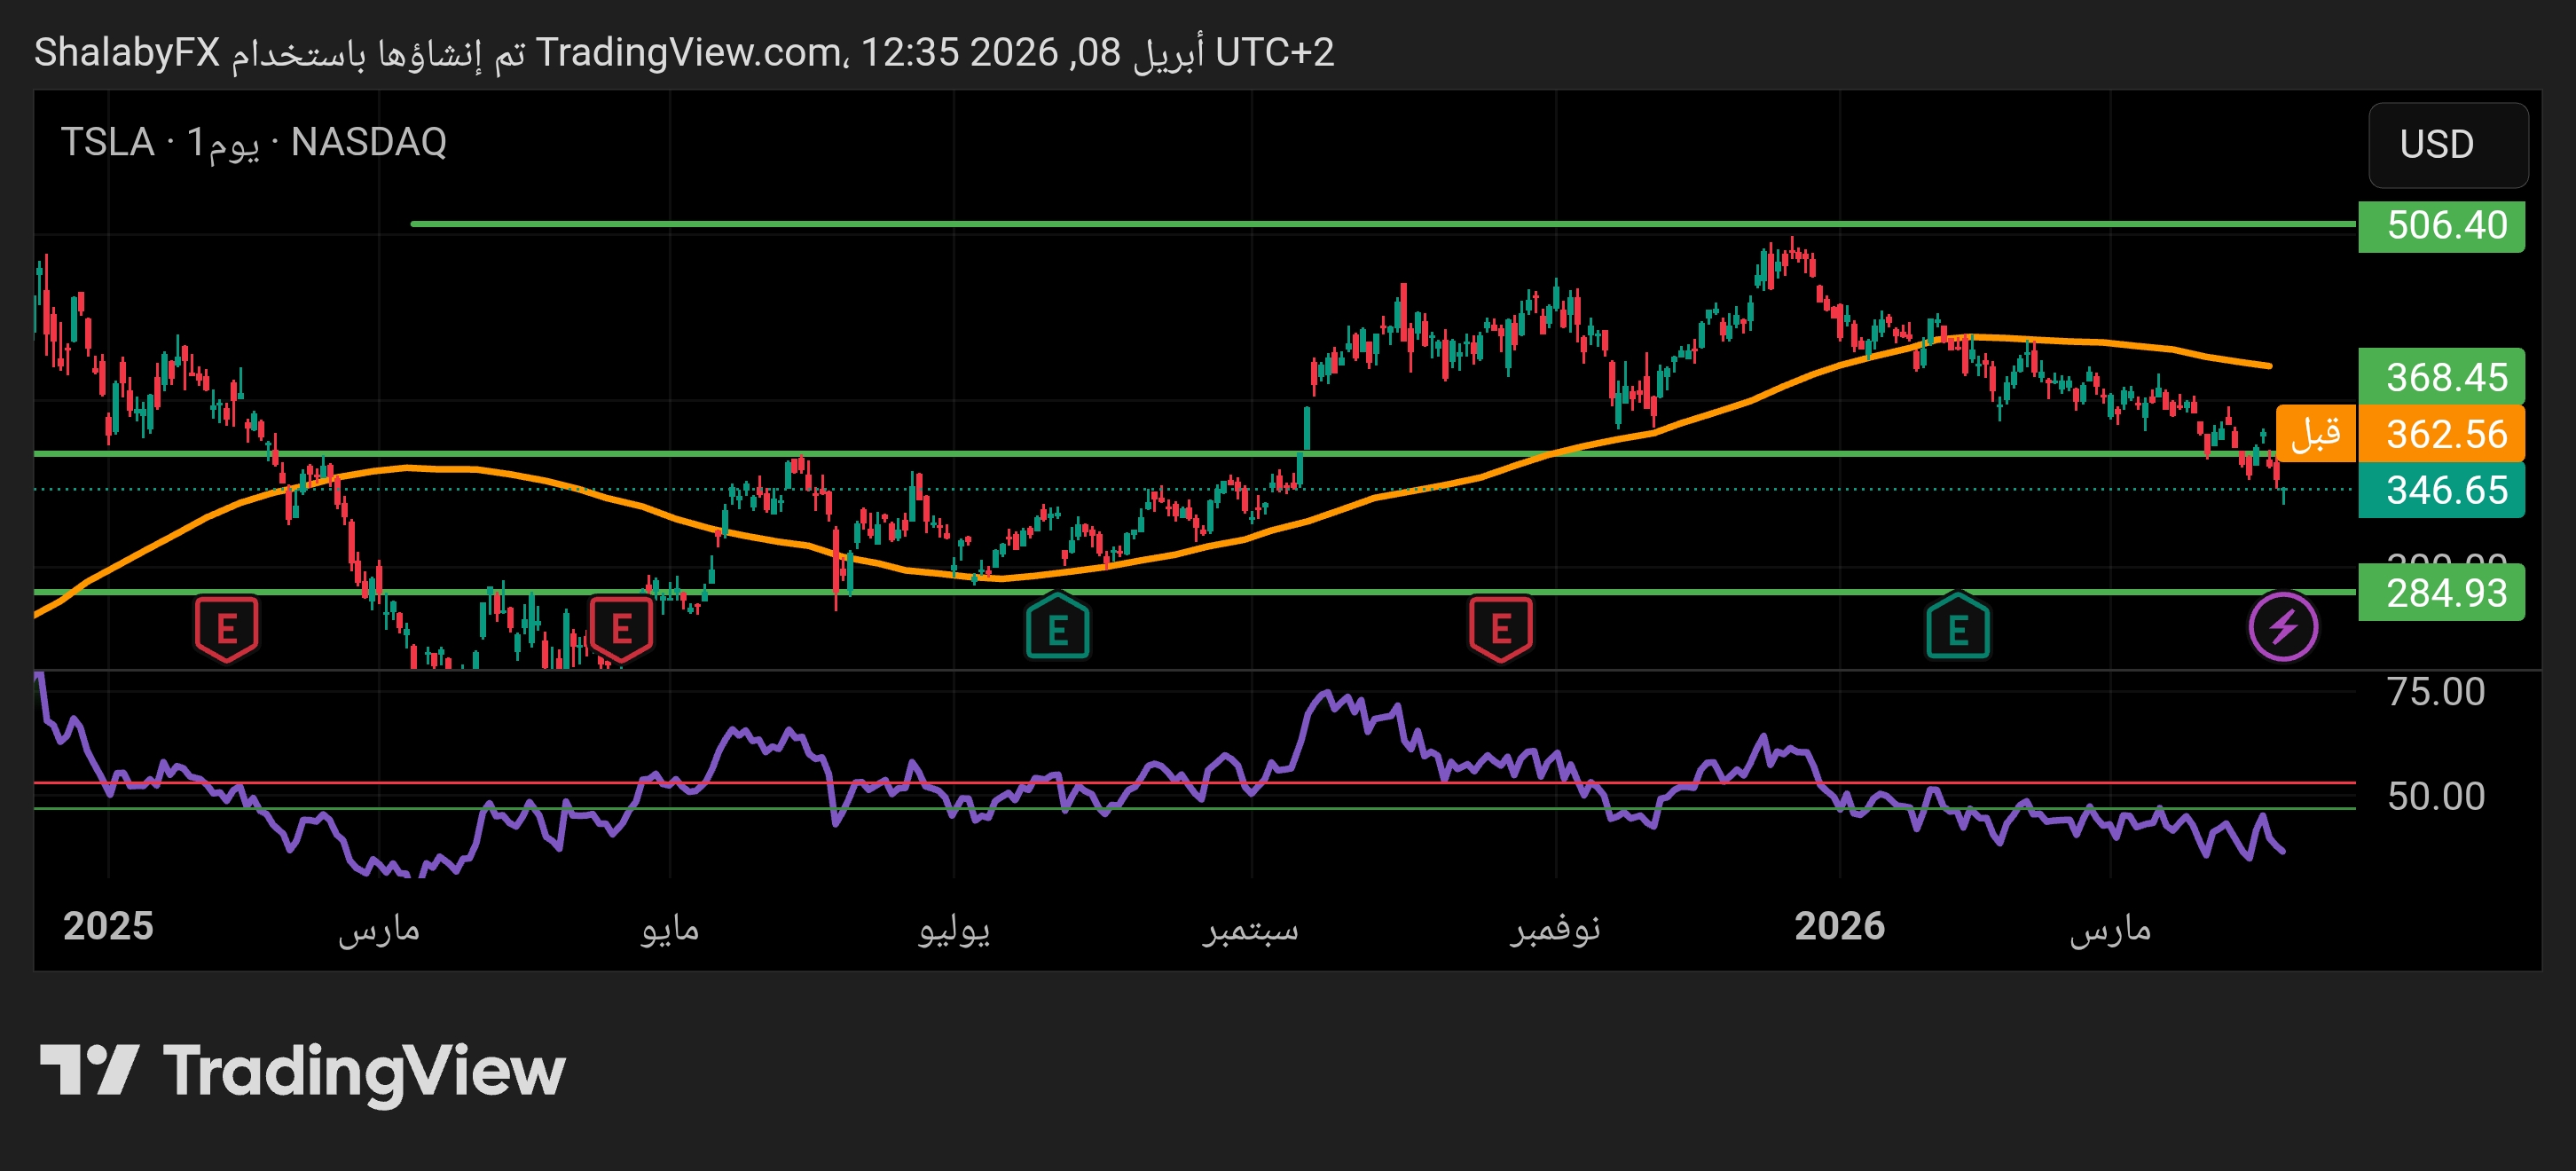Click the orange pre-market tag
This screenshot has height=1171, width=2576.
(x=2315, y=434)
